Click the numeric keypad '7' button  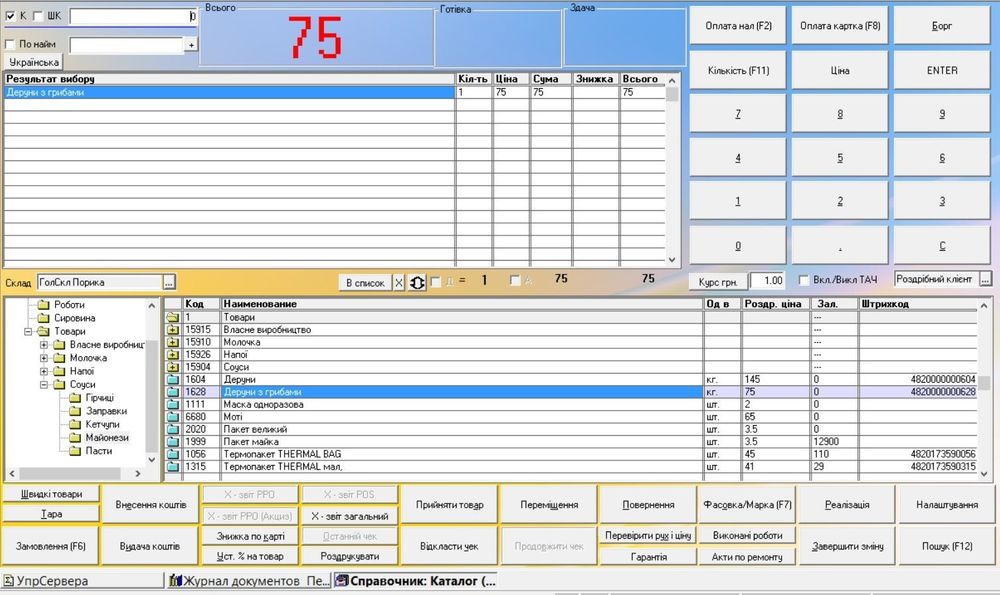pos(738,114)
